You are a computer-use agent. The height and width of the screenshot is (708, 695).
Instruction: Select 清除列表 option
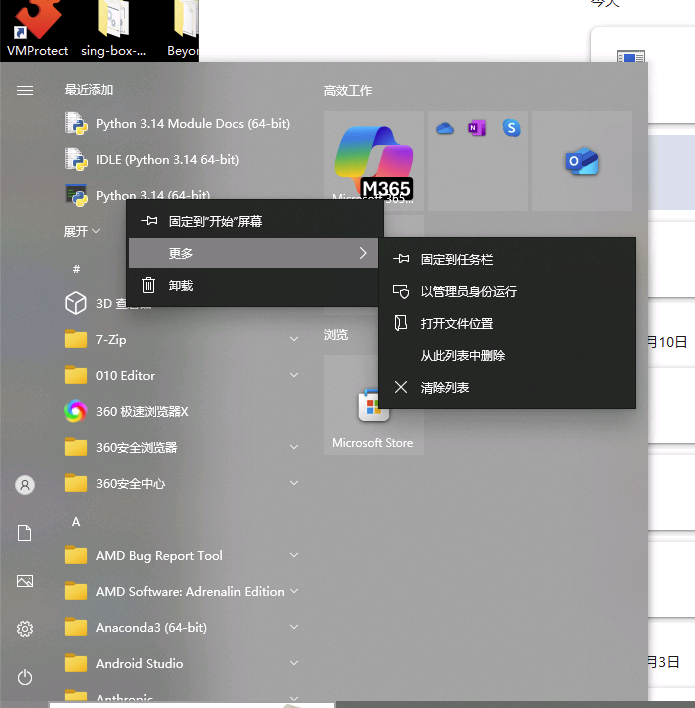[507, 387]
